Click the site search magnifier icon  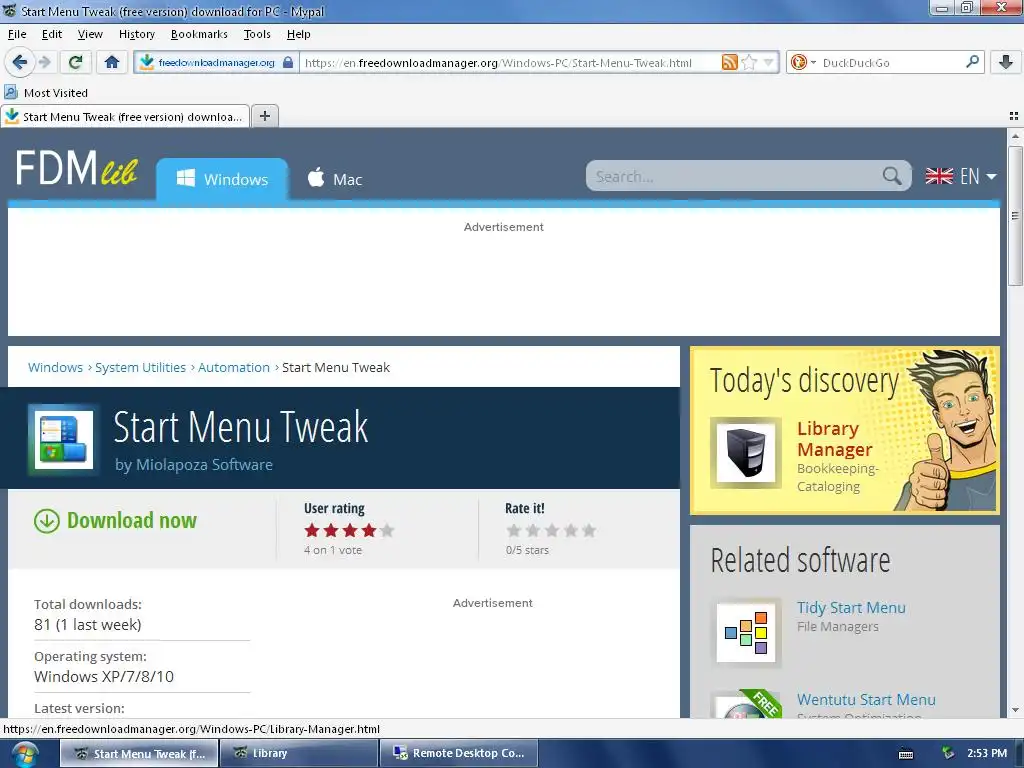(x=892, y=176)
